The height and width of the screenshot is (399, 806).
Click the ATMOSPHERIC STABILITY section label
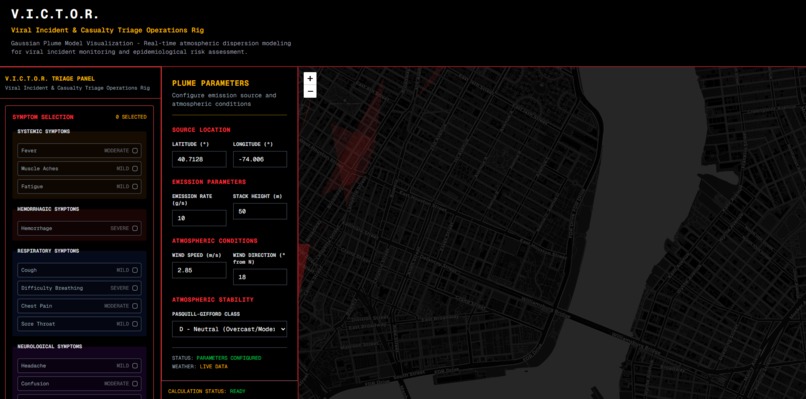coord(213,300)
